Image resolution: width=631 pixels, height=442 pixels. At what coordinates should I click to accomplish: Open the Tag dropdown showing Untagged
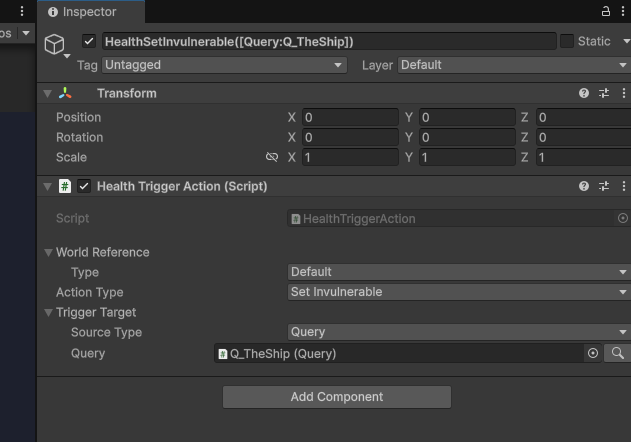pyautogui.click(x=224, y=65)
